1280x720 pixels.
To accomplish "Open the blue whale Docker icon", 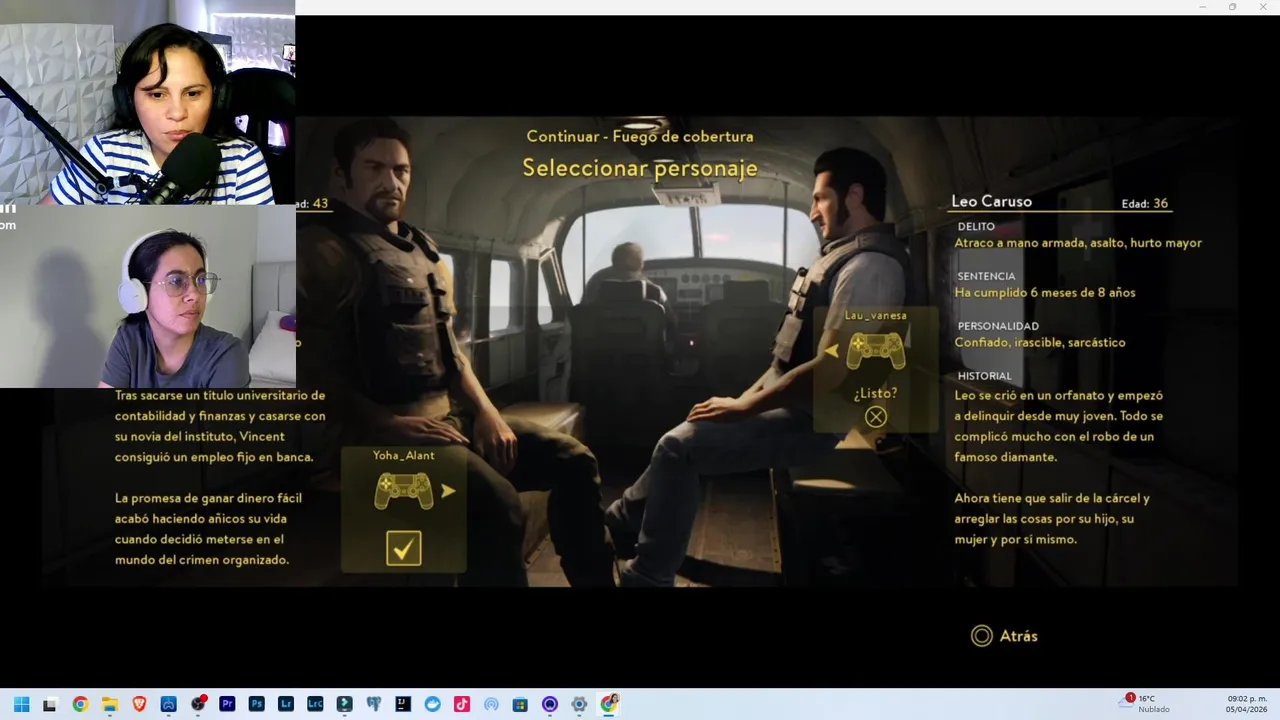I will (432, 704).
